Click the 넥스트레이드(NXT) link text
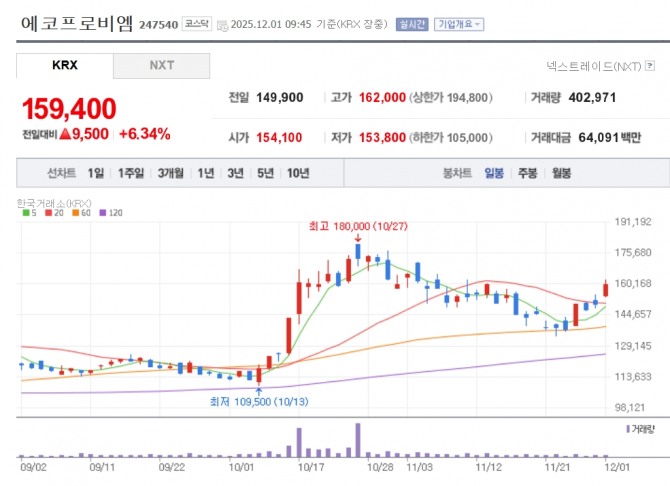Image resolution: width=670 pixels, height=486 pixels. pos(594,66)
